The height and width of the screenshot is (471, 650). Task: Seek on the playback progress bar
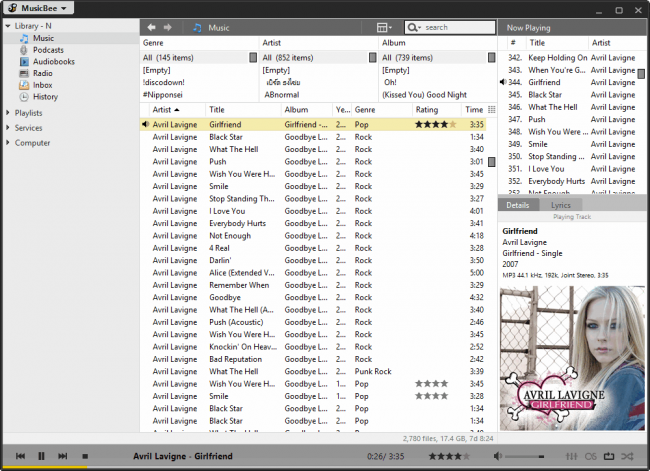(325, 468)
